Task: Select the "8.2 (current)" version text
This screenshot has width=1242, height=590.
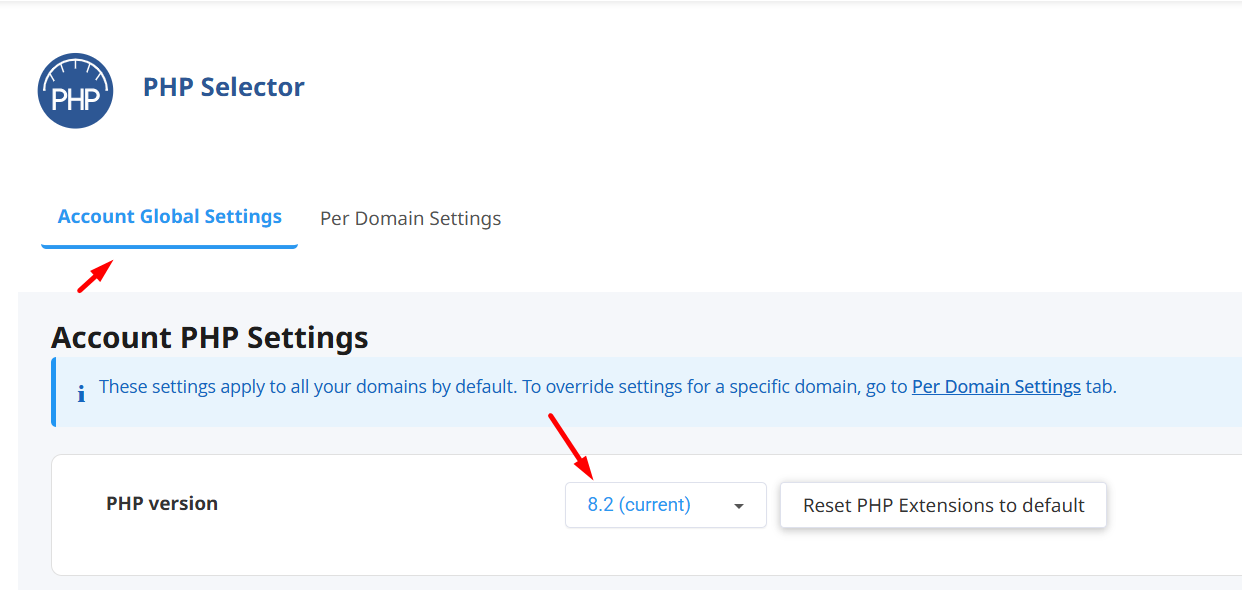Action: [638, 505]
